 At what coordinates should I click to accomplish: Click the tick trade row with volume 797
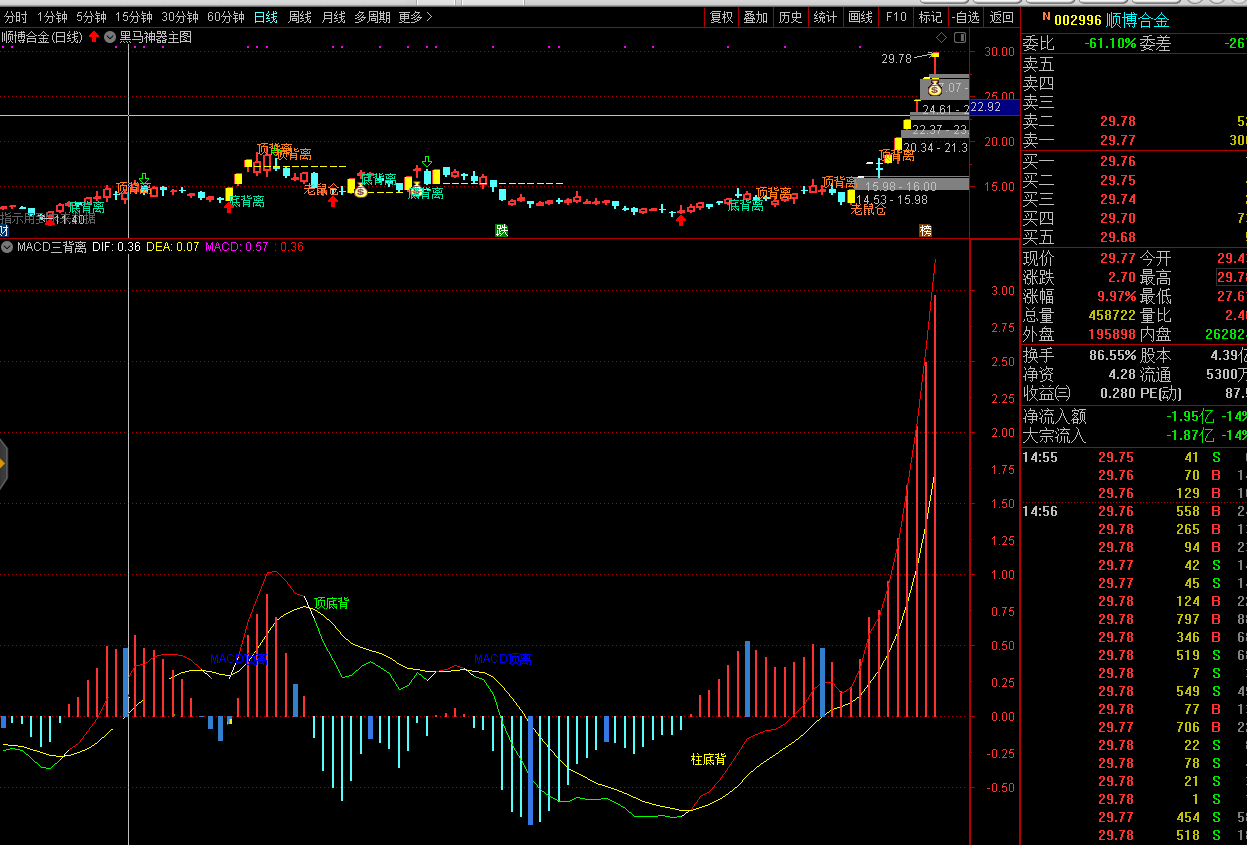pos(1134,619)
